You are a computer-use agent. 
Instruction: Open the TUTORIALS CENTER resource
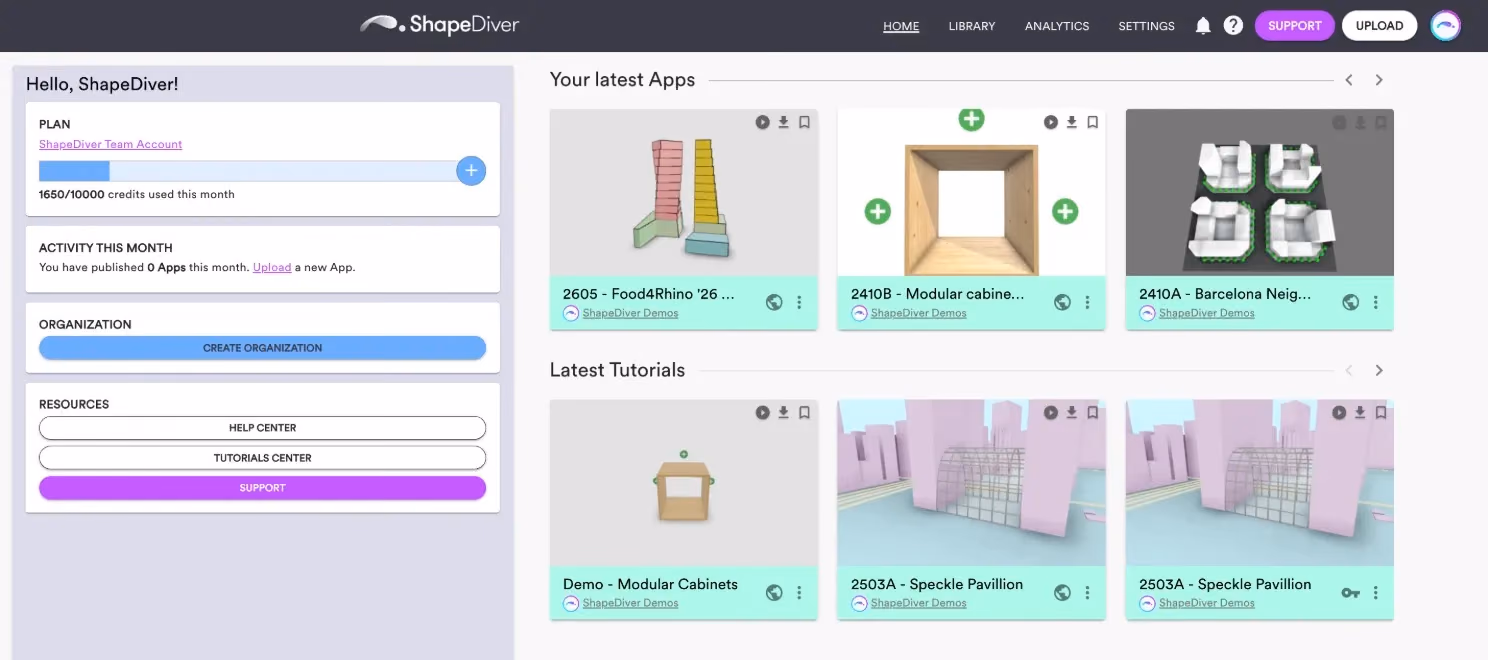pos(262,458)
